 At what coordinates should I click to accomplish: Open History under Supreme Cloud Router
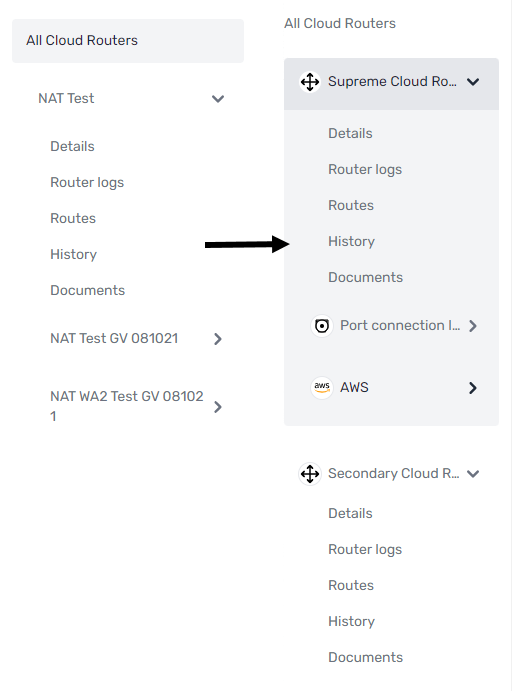click(x=351, y=241)
